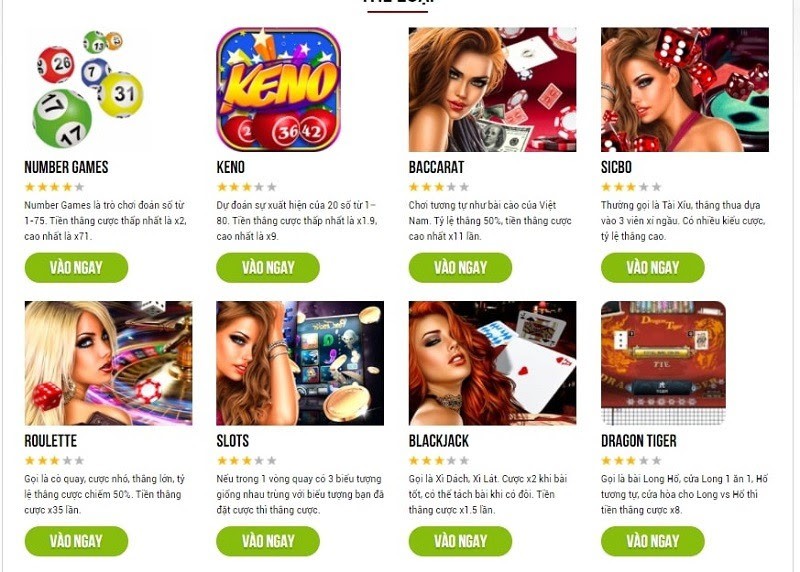This screenshot has width=800, height=572.
Task: Click the Baccarat star rating row
Action: click(438, 187)
